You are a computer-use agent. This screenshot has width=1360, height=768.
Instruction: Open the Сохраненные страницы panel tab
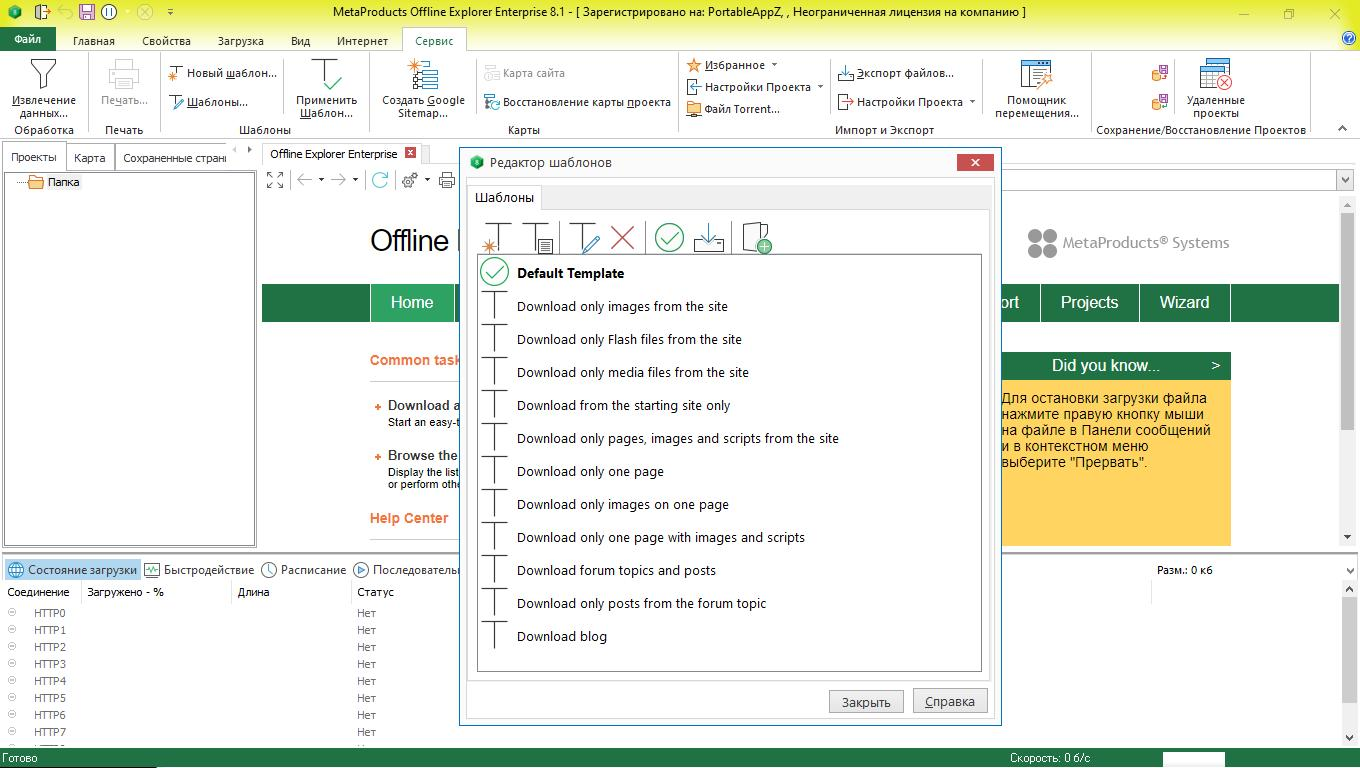[174, 158]
